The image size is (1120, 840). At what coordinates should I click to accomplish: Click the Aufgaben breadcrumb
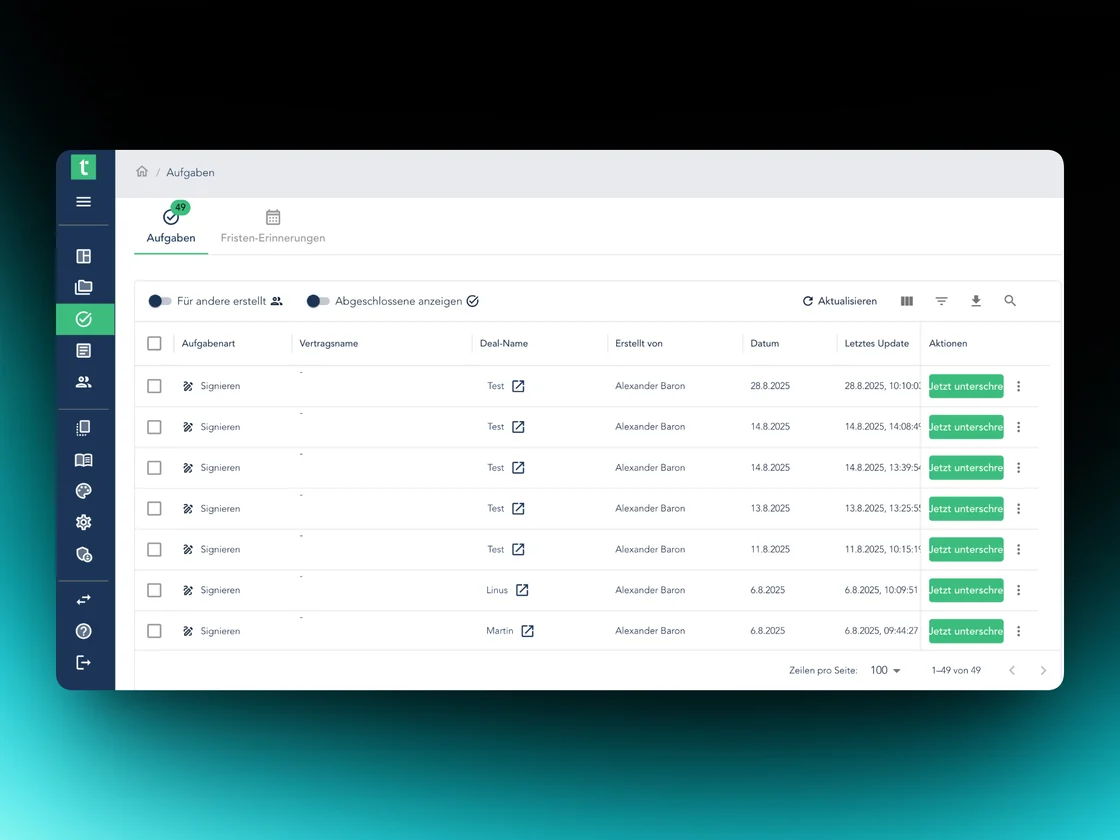point(190,172)
